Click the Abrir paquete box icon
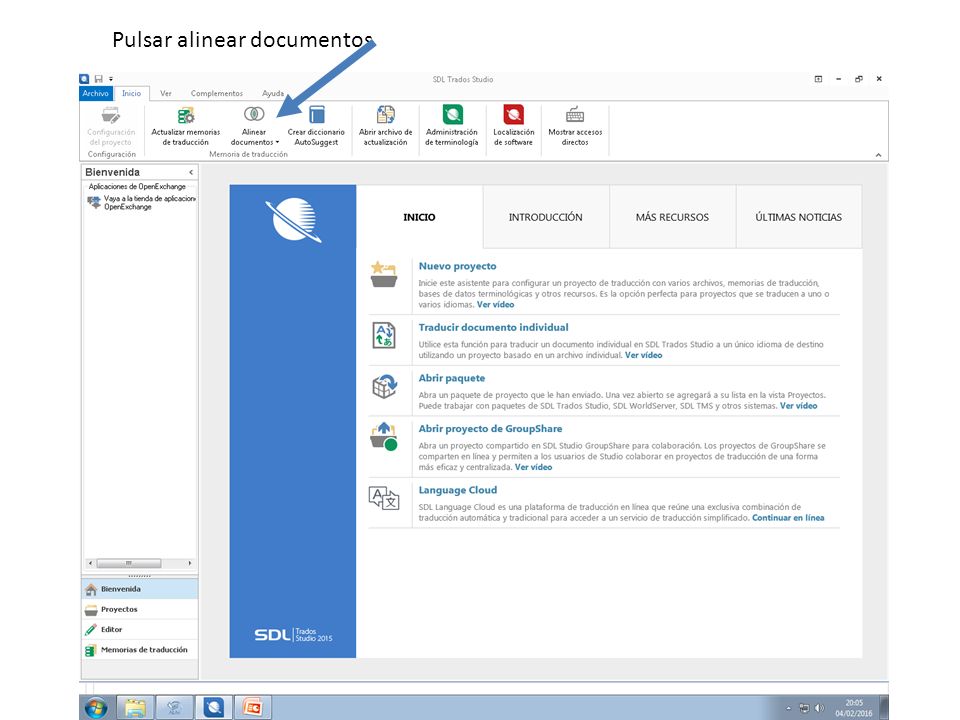 click(384, 386)
